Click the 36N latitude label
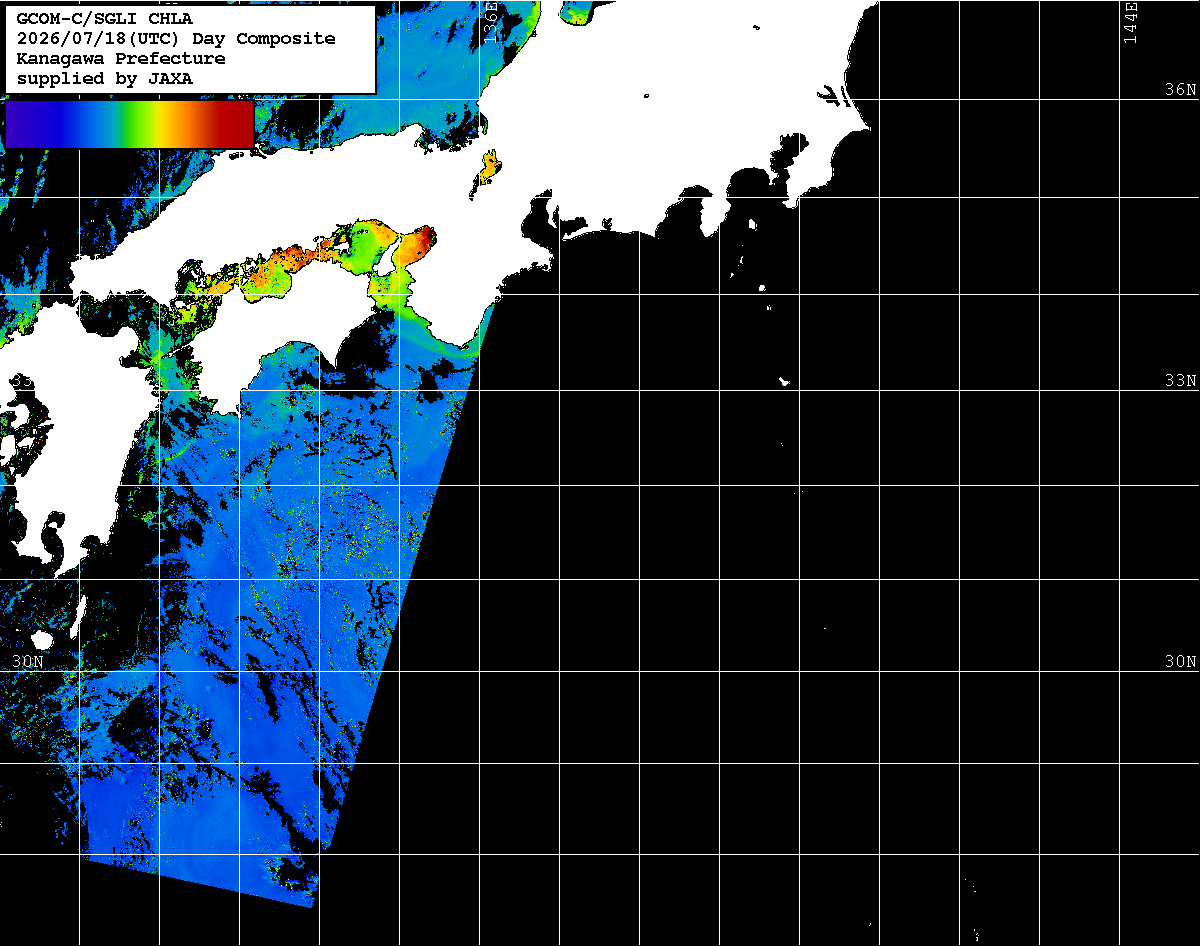 pyautogui.click(x=1180, y=89)
